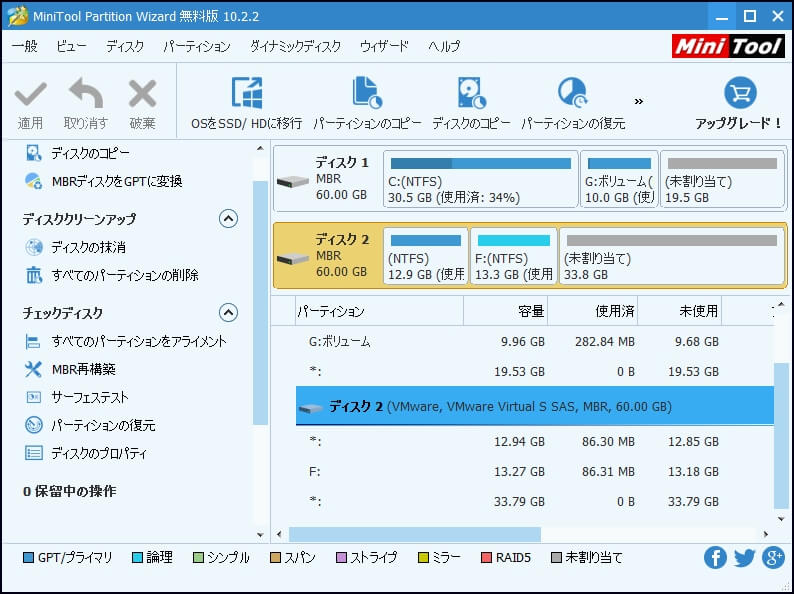Click the Undo (取り消す) arrow icon
The image size is (794, 594).
click(86, 93)
